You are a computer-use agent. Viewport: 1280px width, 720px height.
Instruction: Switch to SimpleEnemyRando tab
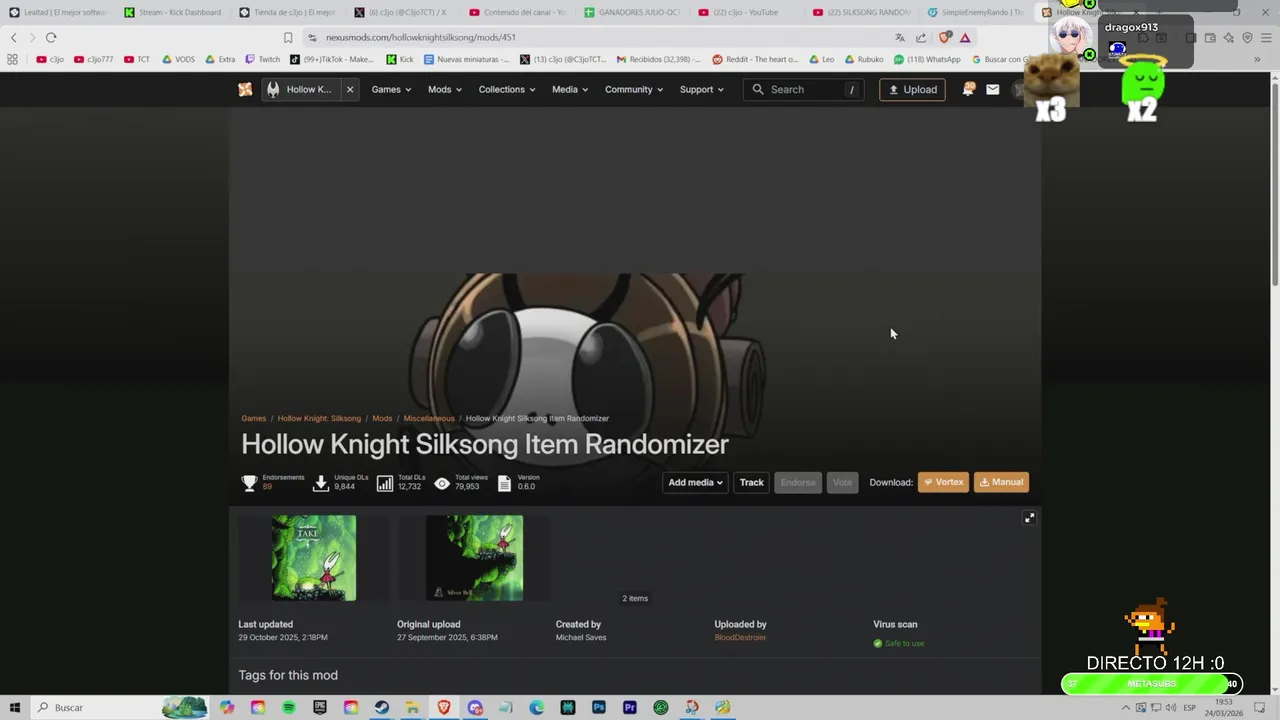click(x=976, y=12)
